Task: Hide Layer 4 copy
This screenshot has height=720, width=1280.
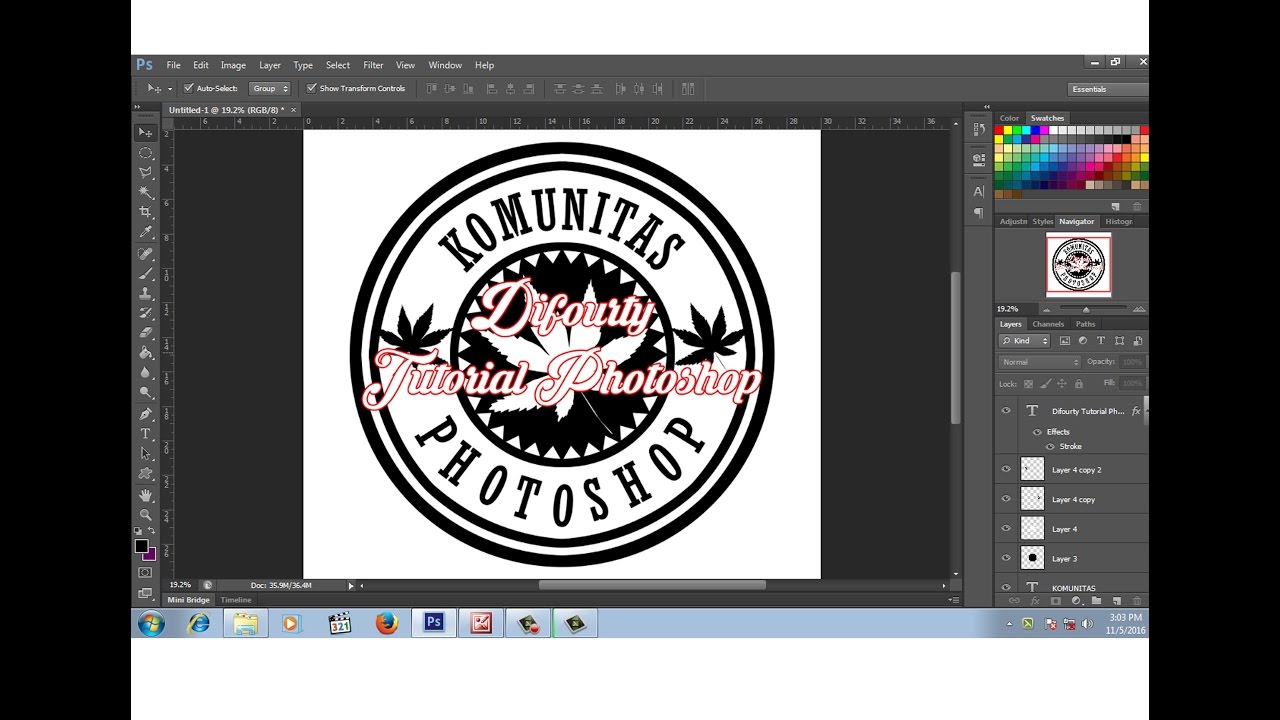Action: (x=1006, y=499)
